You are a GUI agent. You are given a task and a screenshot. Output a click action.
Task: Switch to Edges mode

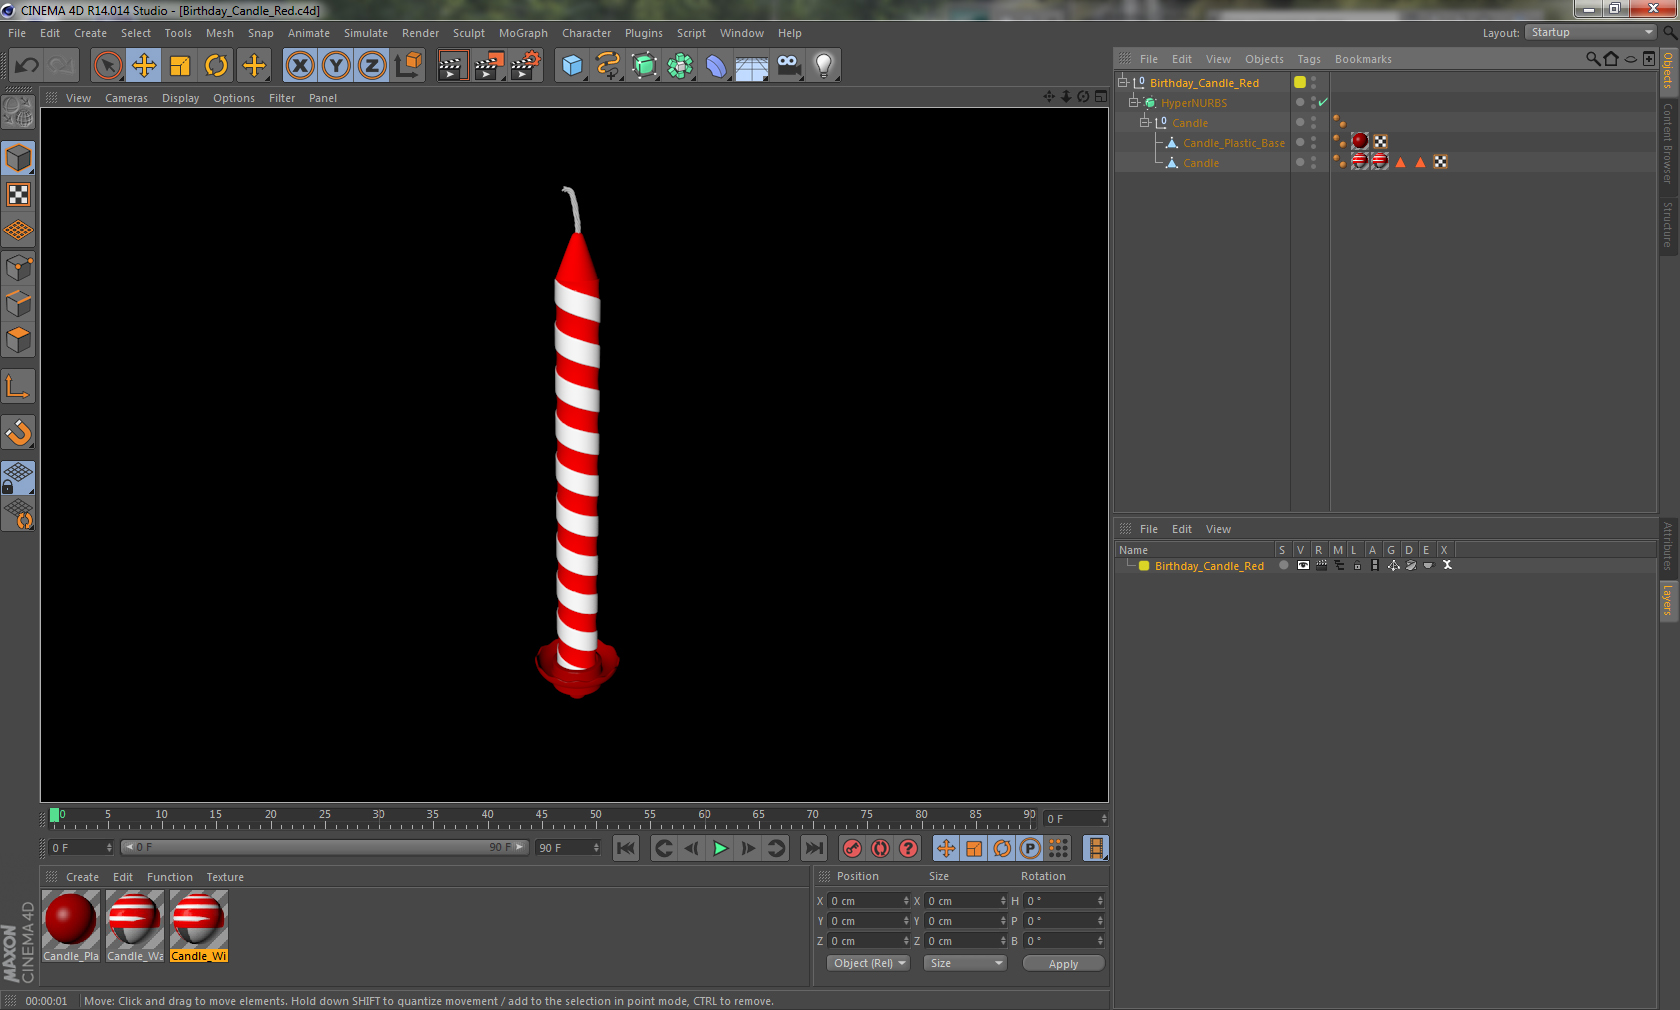(x=18, y=304)
